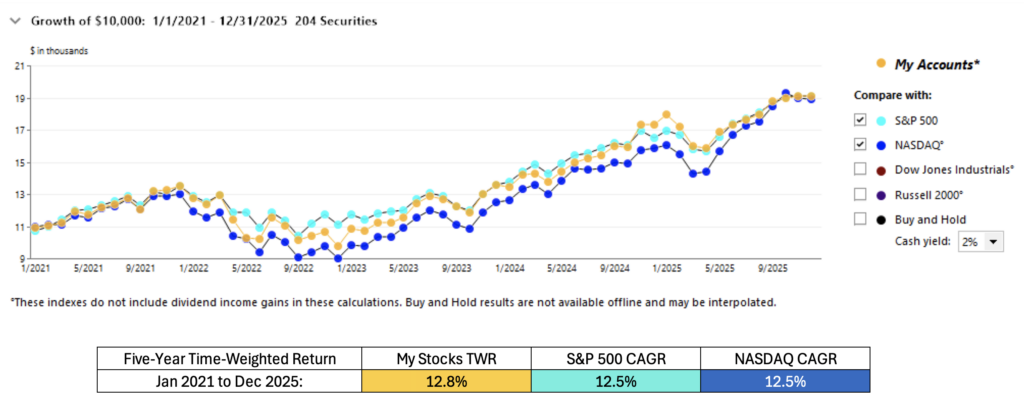Screen dimensions: 1024x411
Task: Click the orange My Accounts legend dot
Action: (880, 64)
